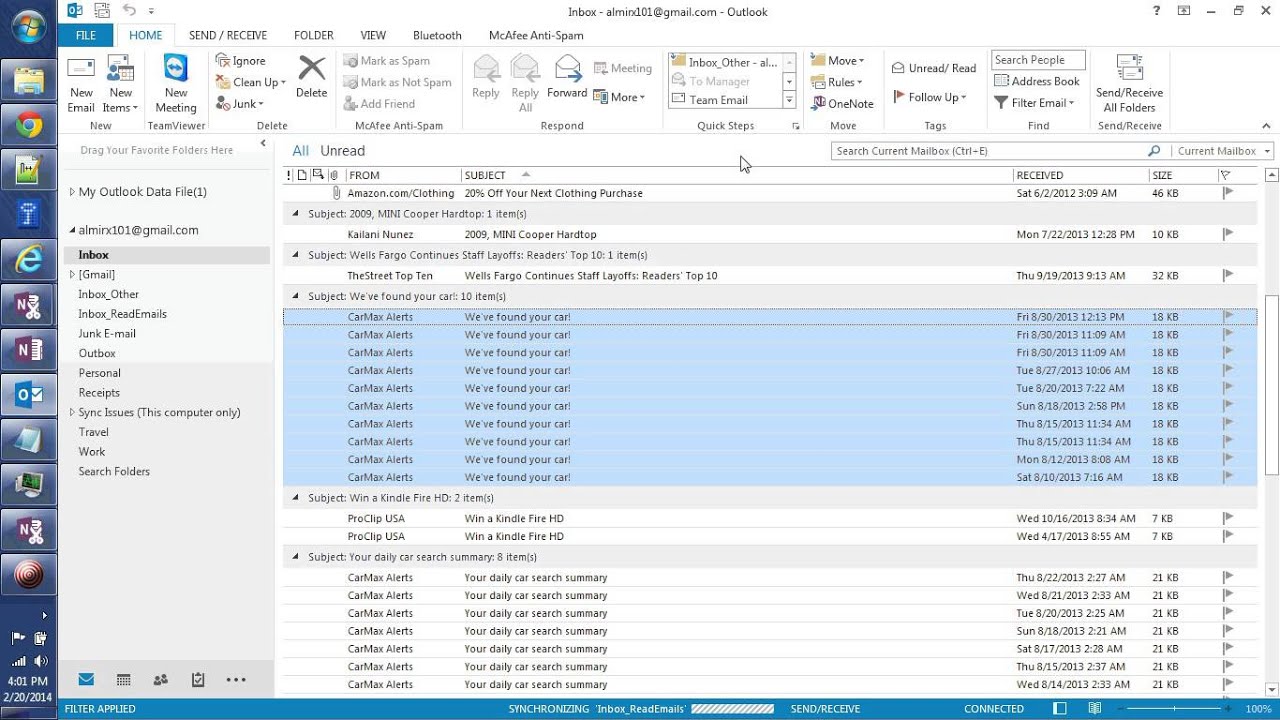Switch to the FOLDER tab
The width and height of the screenshot is (1280, 720).
(x=314, y=35)
